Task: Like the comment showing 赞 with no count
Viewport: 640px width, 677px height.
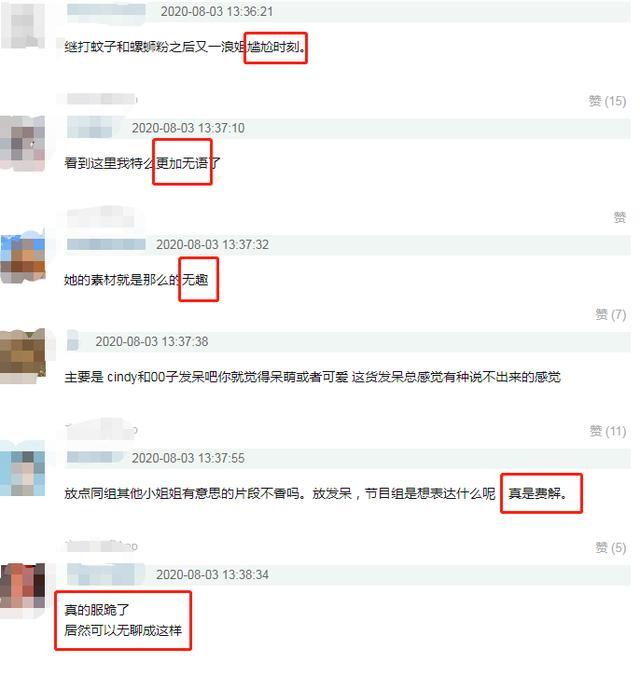Action: click(620, 217)
